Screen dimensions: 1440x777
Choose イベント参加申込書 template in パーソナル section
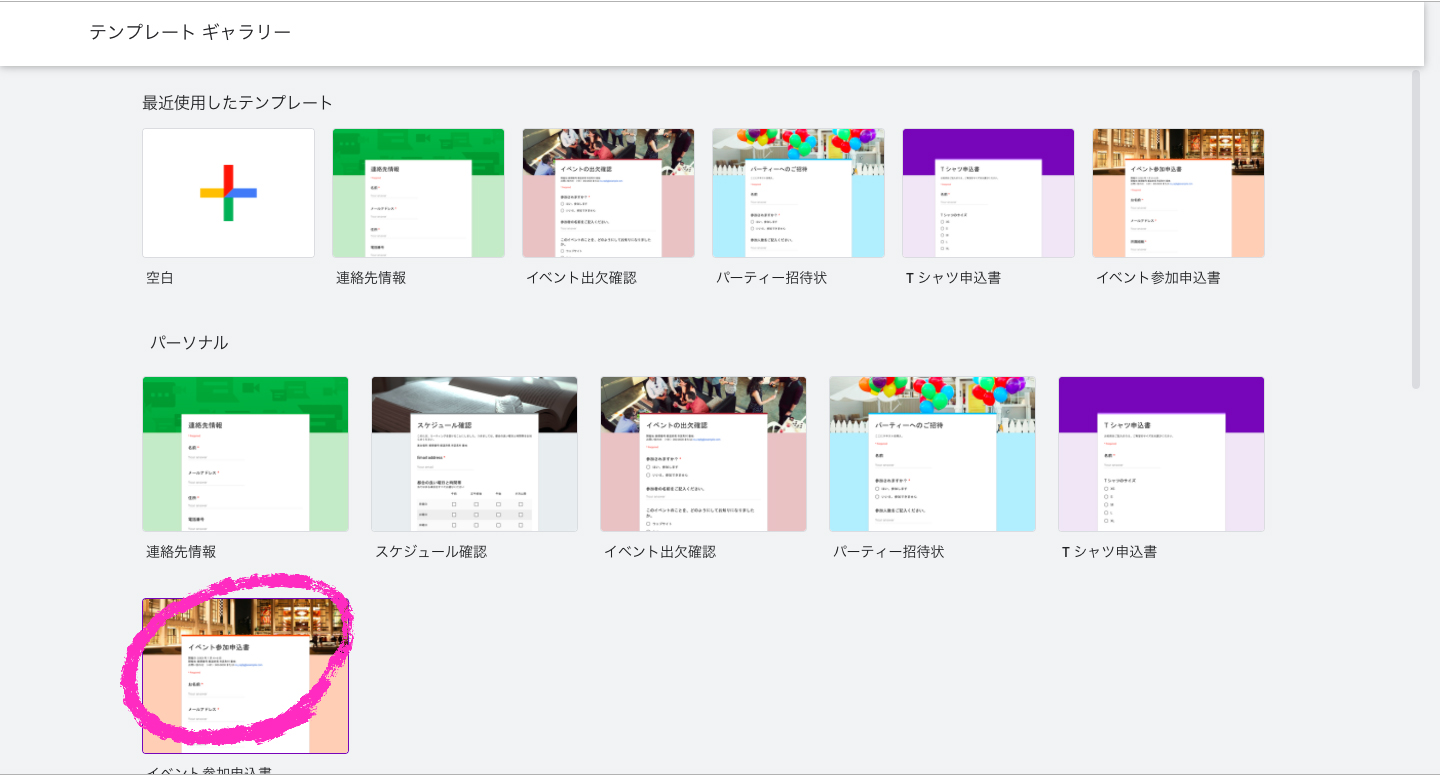pos(245,676)
